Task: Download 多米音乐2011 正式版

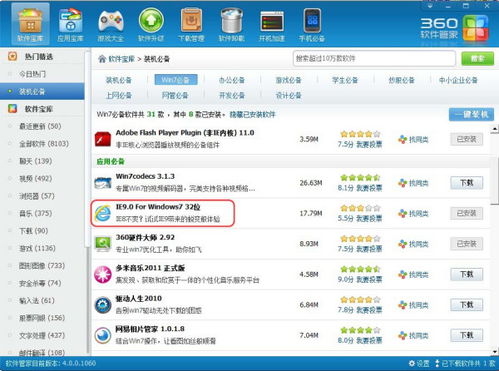Action: click(x=467, y=274)
